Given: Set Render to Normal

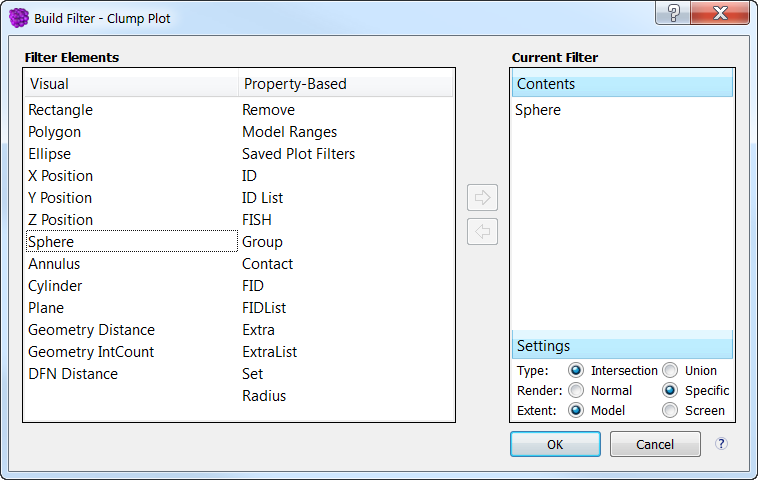Looking at the screenshot, I should (x=576, y=391).
